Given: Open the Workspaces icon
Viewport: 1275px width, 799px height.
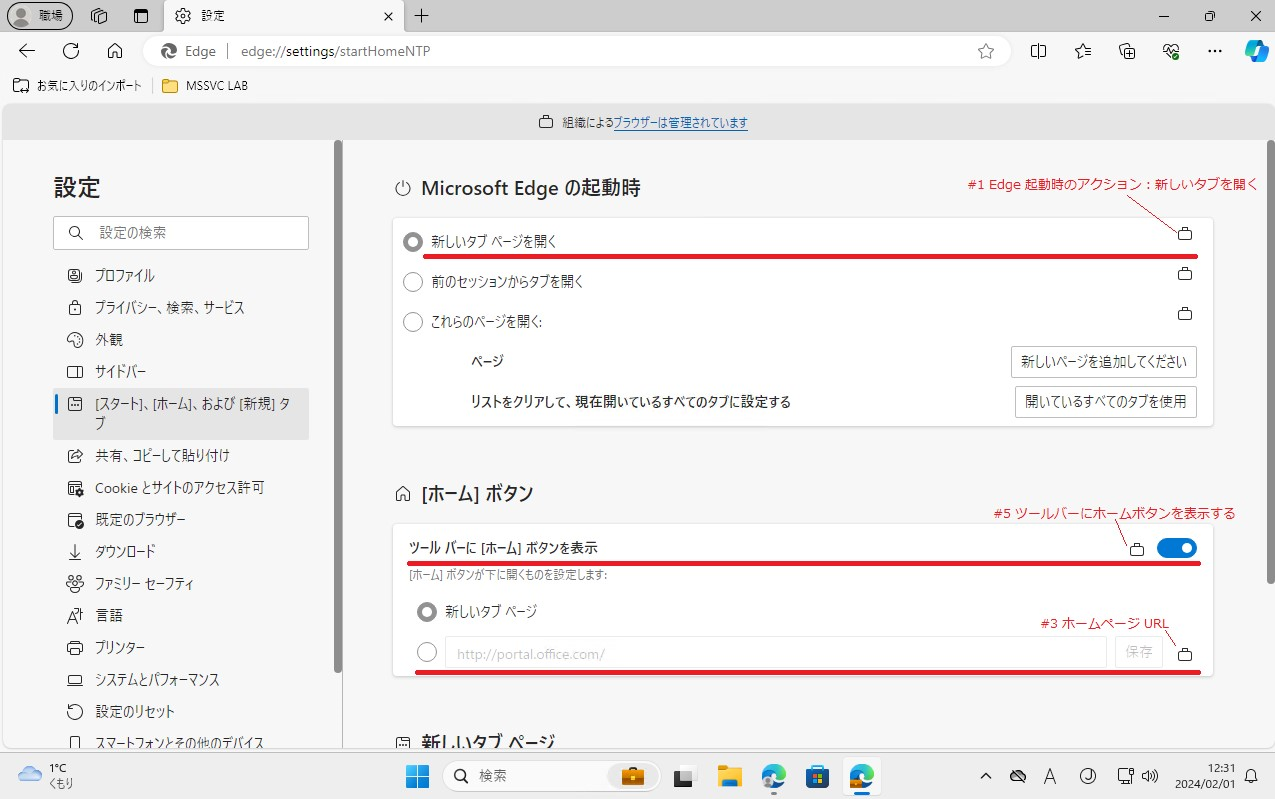Looking at the screenshot, I should [99, 16].
